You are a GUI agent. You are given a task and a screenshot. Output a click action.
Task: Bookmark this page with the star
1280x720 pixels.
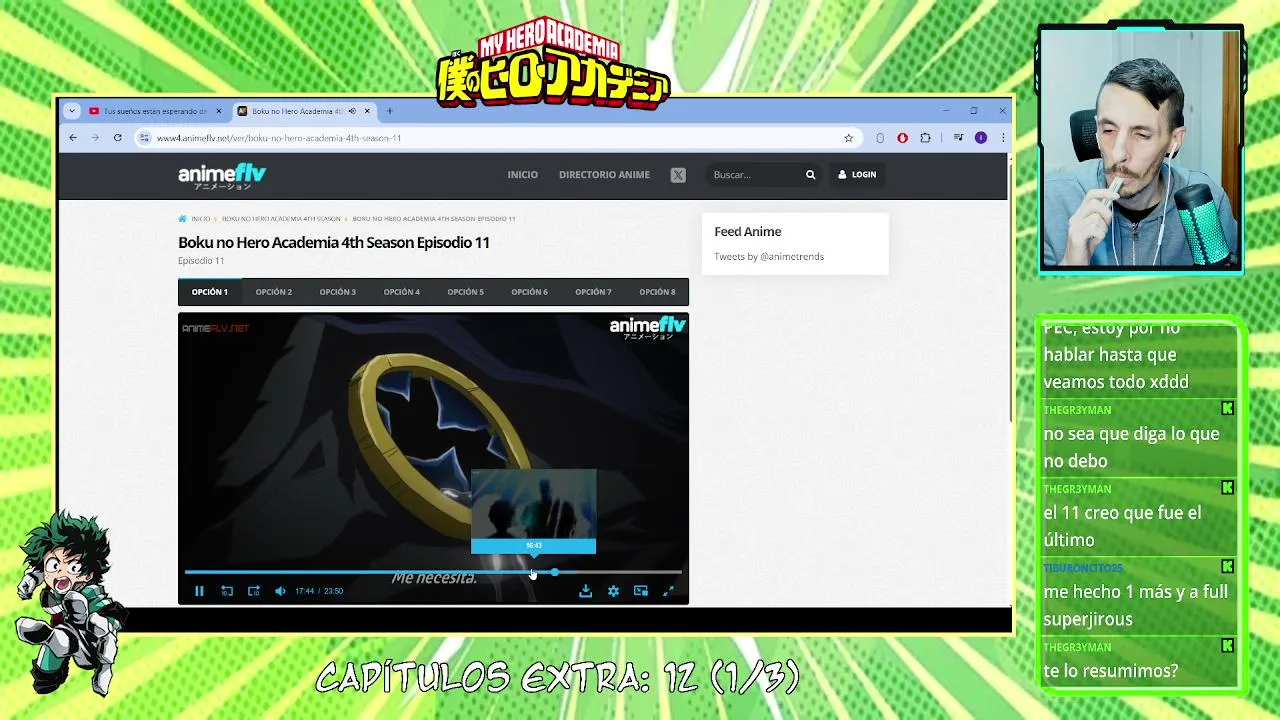coord(849,138)
